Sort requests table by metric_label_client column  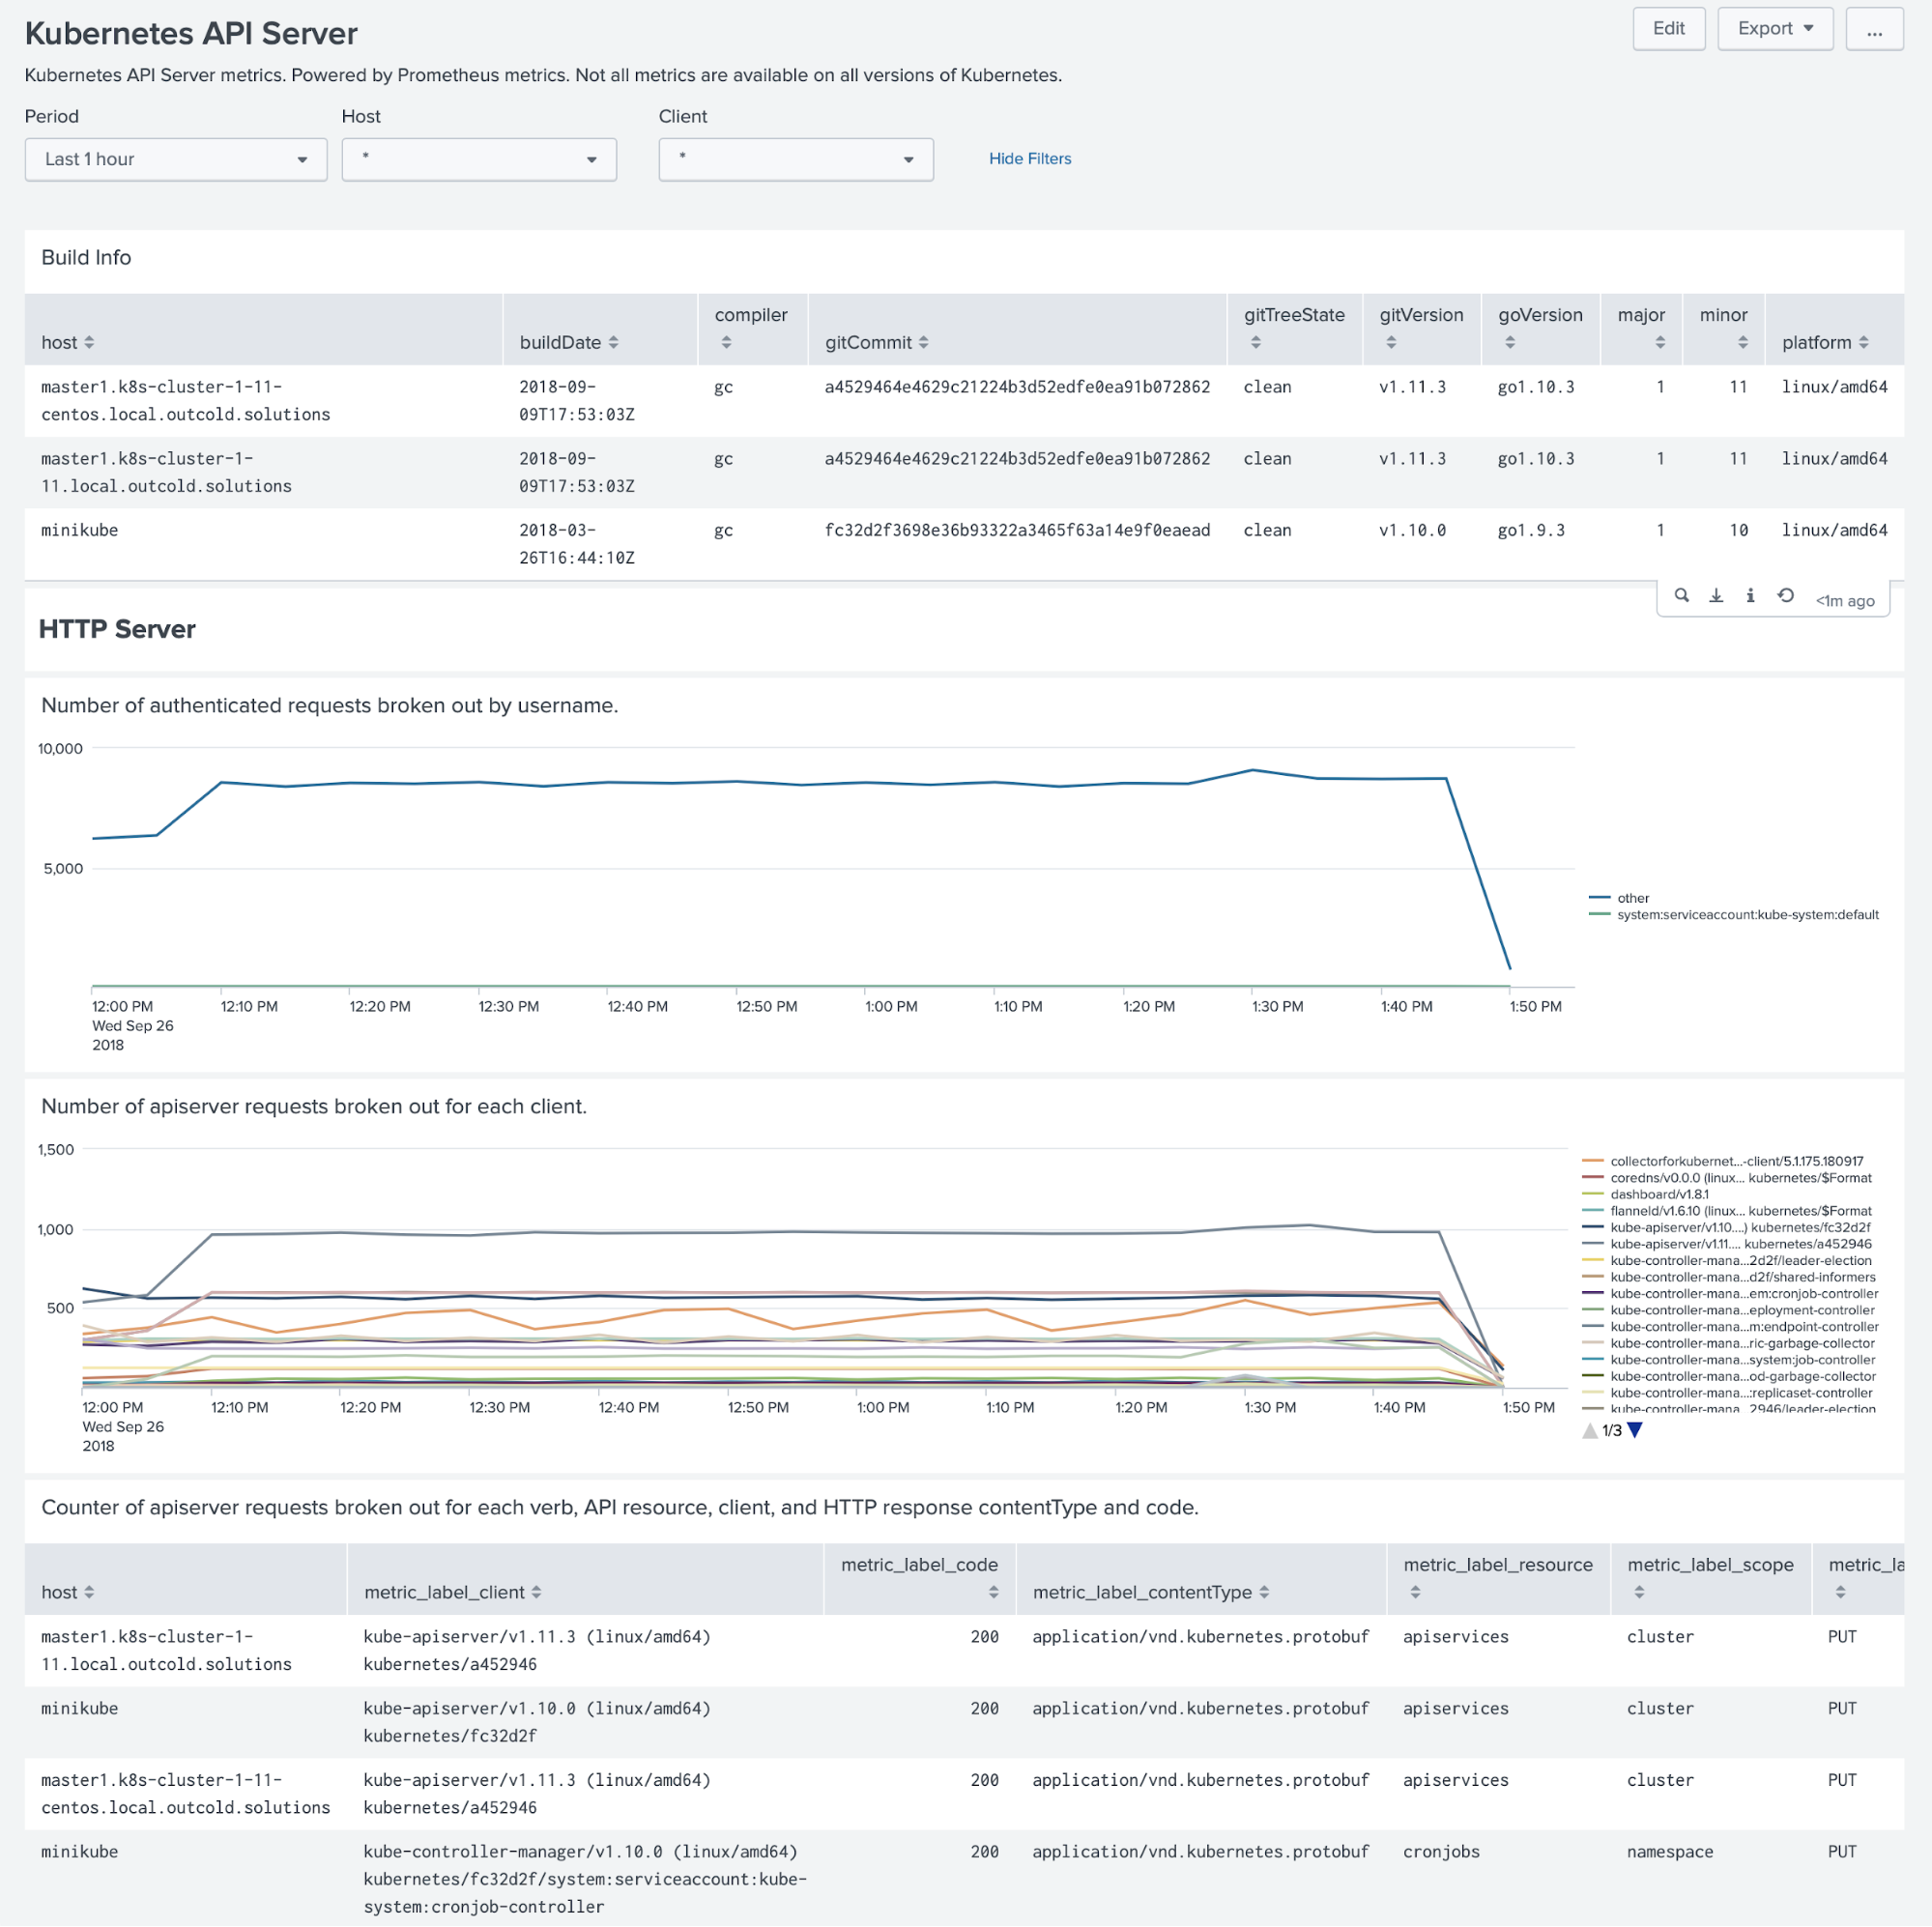pyautogui.click(x=453, y=1593)
